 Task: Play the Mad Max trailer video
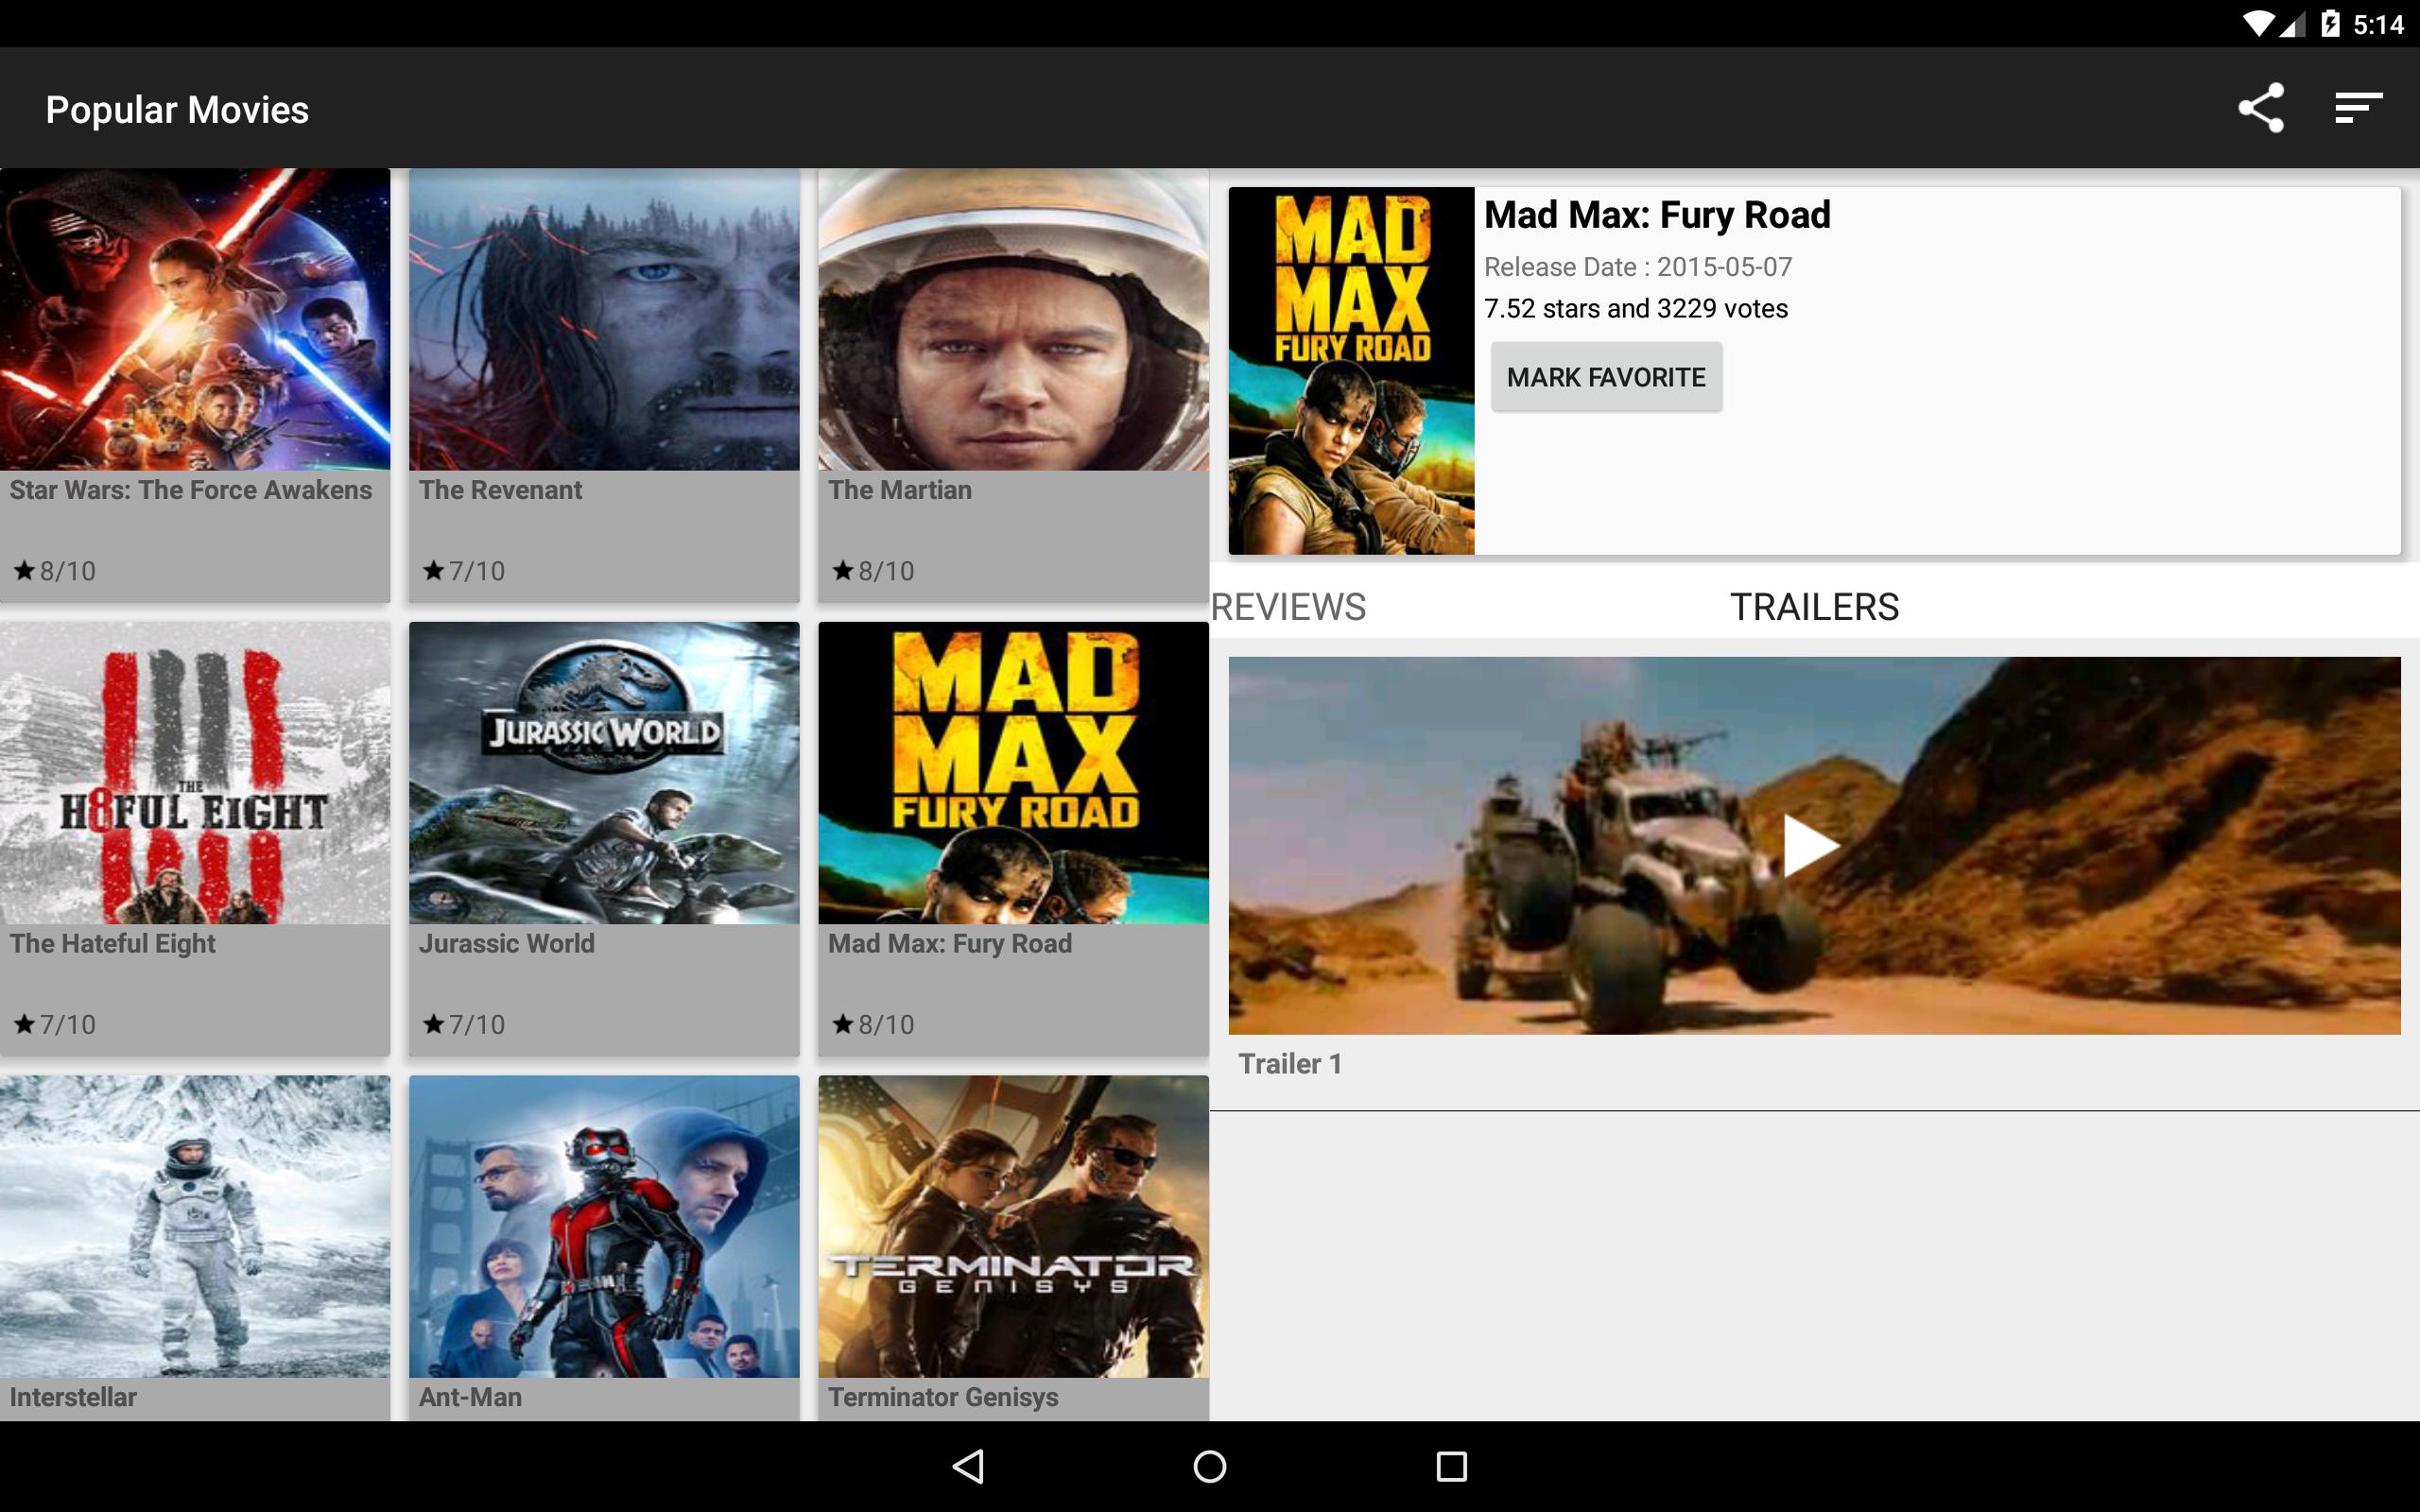tap(1814, 845)
